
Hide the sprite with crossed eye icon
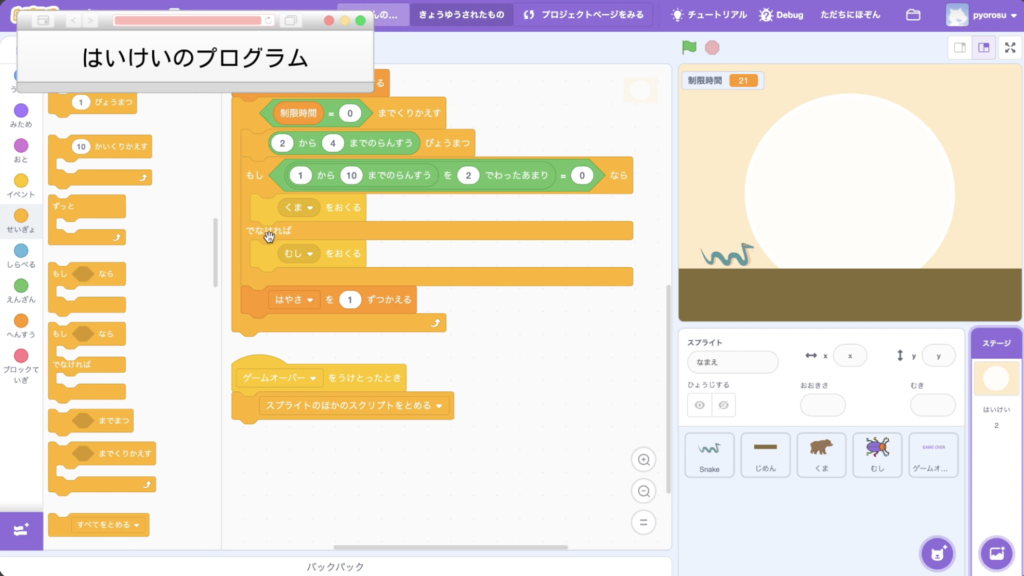(x=723, y=405)
